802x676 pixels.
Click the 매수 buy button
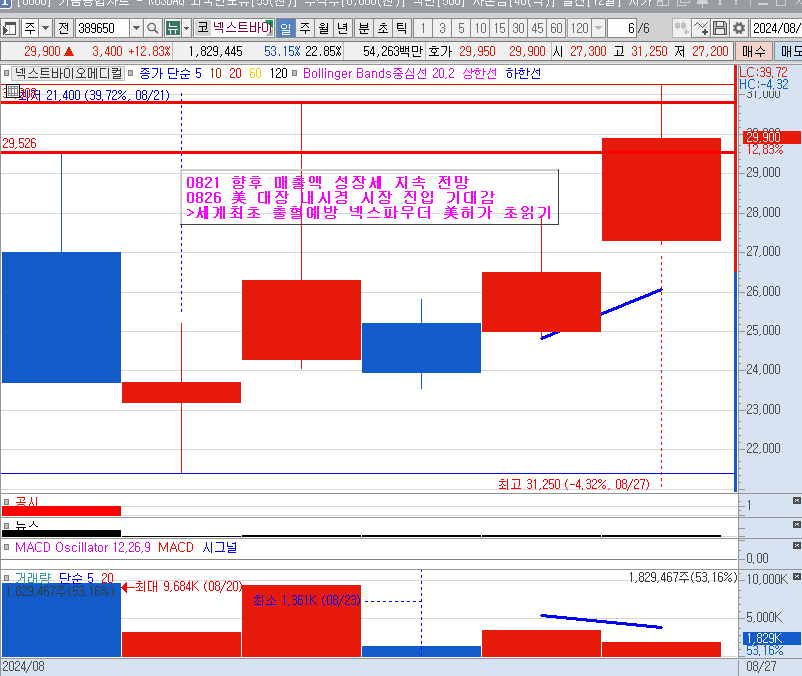[x=755, y=51]
